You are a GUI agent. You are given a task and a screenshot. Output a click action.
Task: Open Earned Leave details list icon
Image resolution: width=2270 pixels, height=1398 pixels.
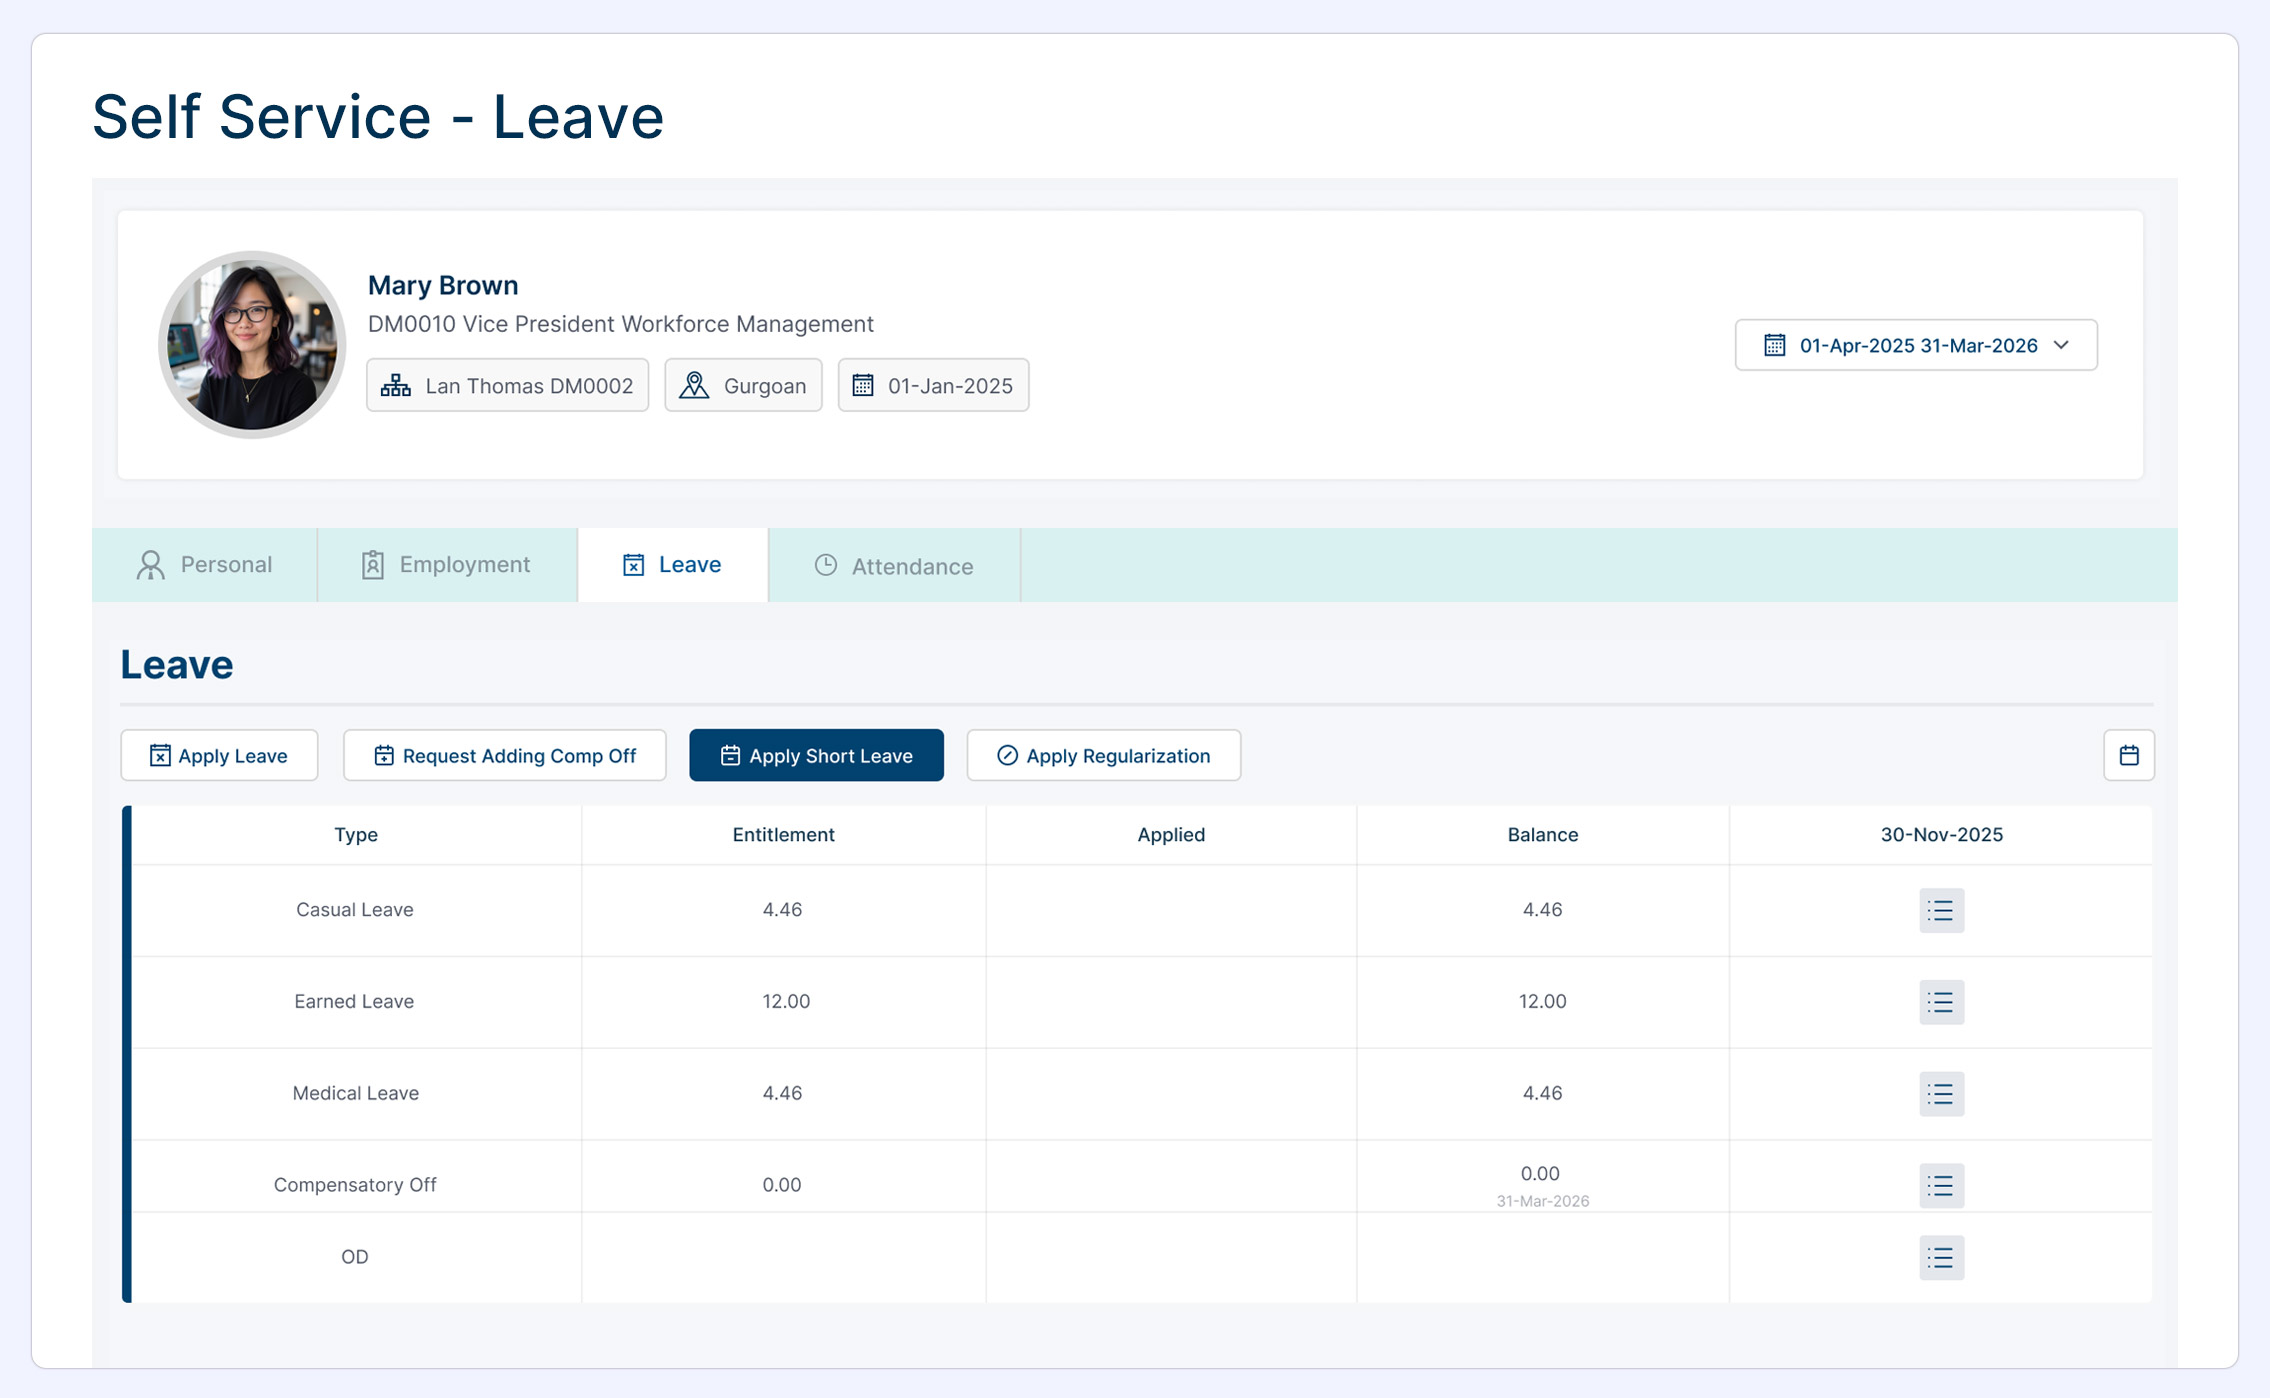(x=1941, y=1002)
